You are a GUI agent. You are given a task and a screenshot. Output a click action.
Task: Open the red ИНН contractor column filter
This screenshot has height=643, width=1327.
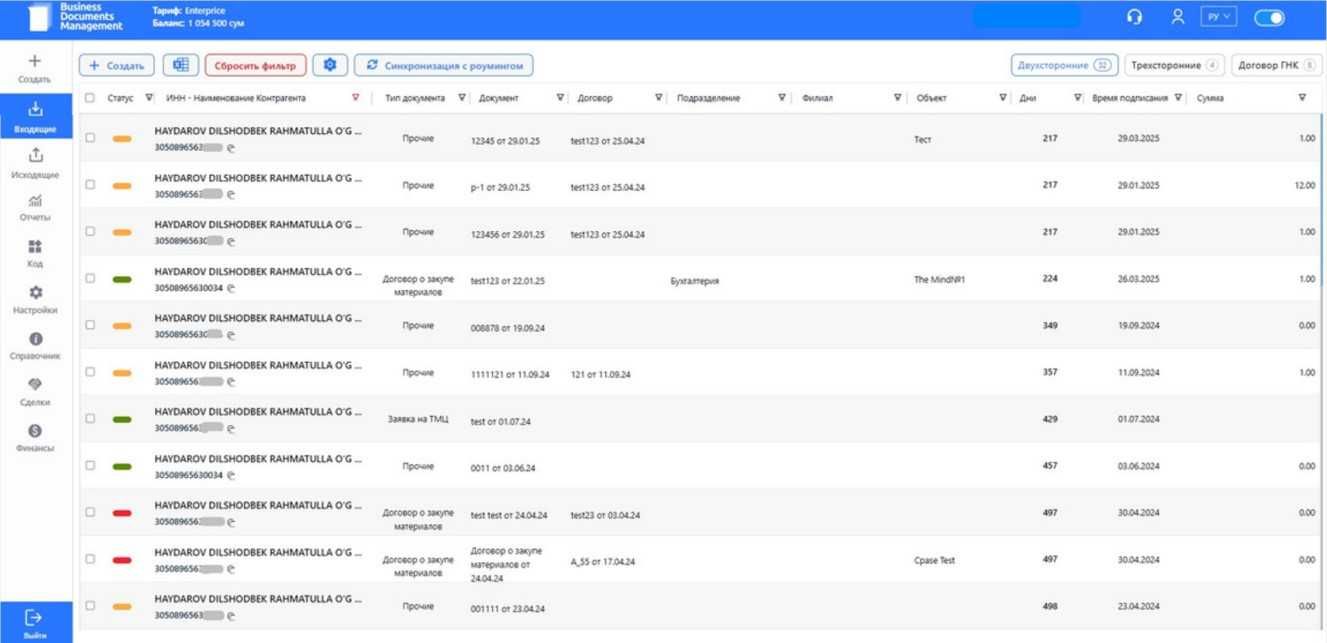pyautogui.click(x=356, y=98)
